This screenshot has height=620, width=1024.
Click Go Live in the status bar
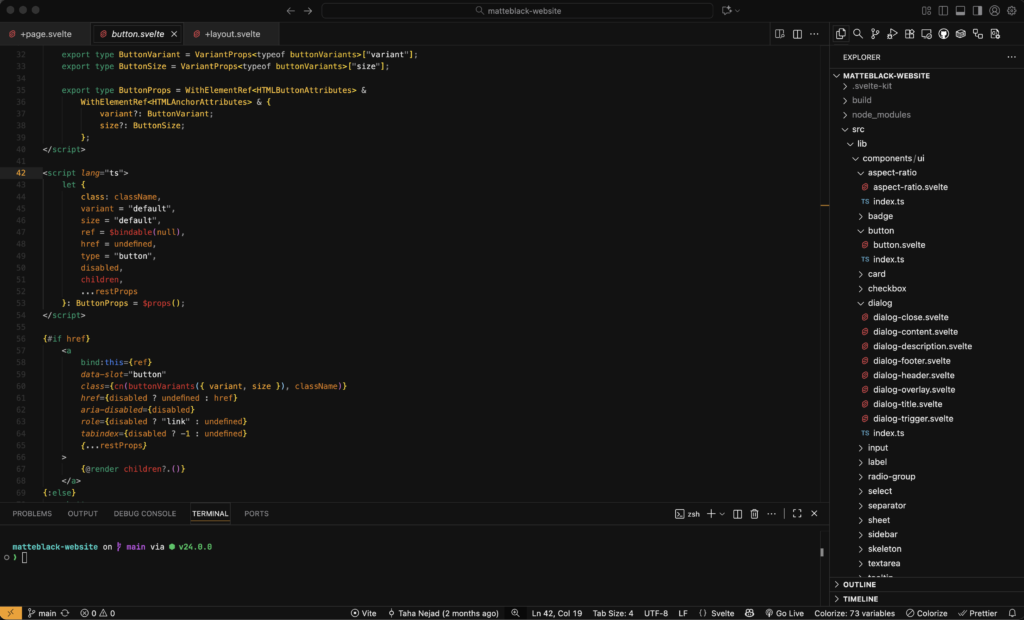pos(785,613)
